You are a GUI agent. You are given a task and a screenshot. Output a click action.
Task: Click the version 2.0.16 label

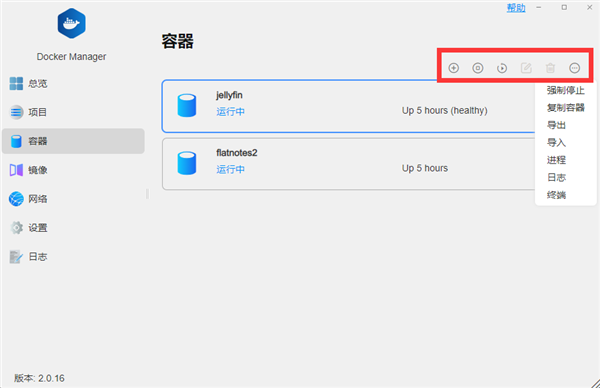(39, 378)
